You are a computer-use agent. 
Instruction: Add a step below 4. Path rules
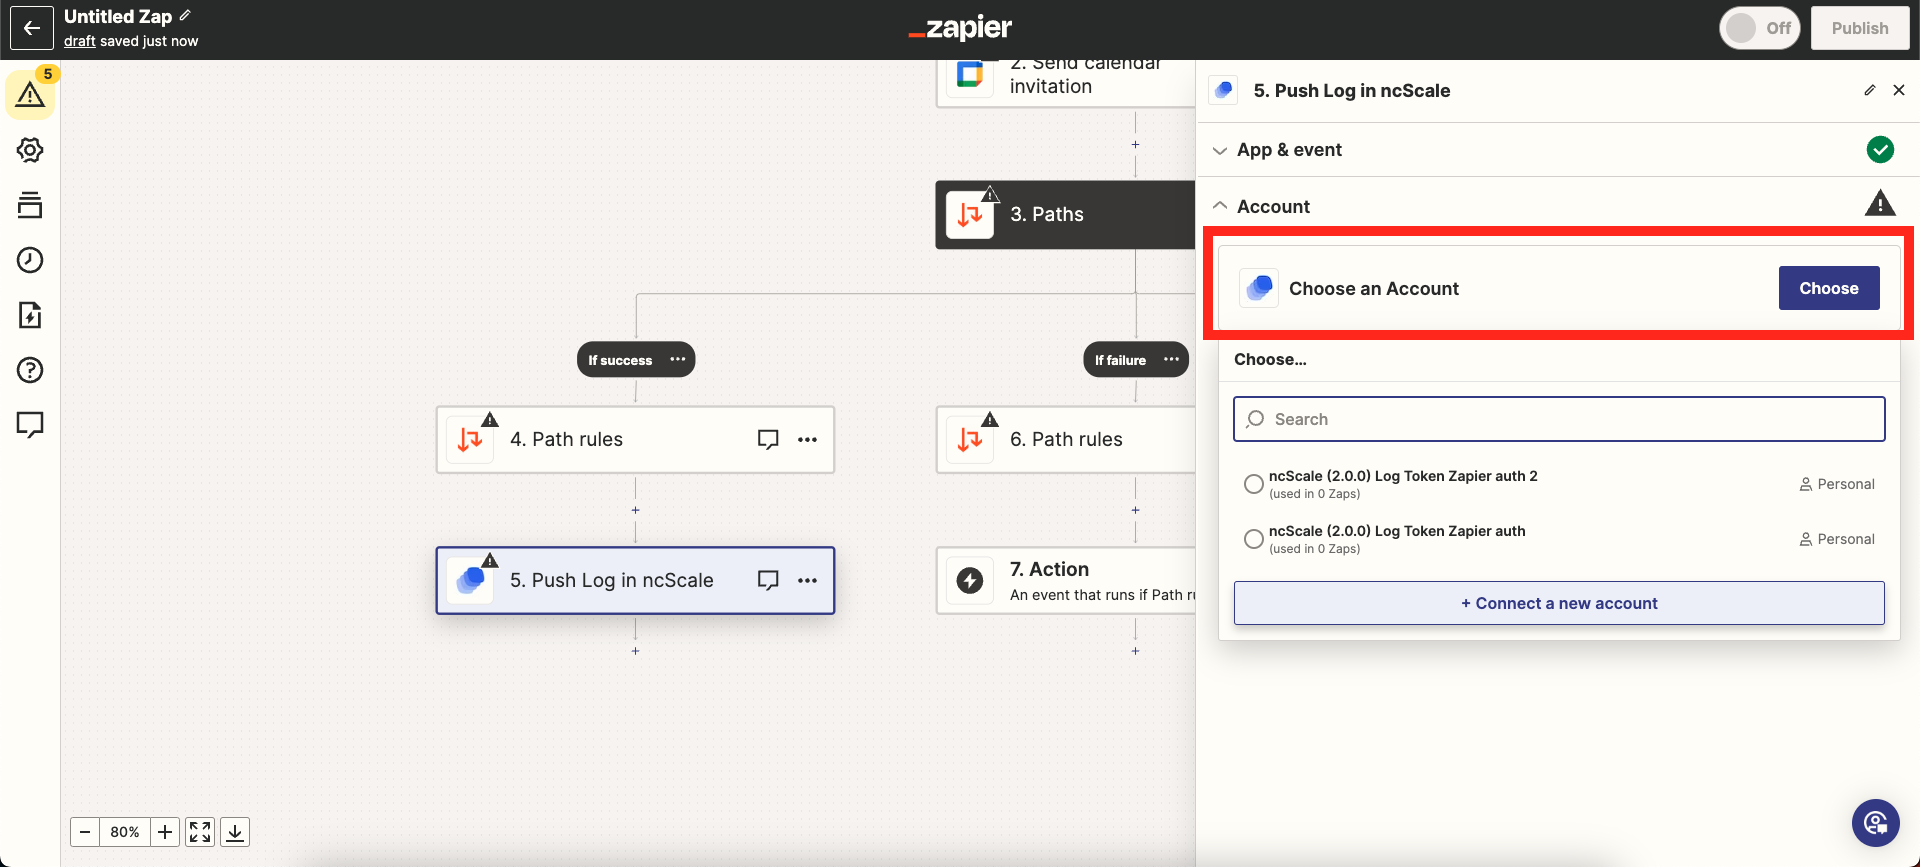pyautogui.click(x=635, y=510)
